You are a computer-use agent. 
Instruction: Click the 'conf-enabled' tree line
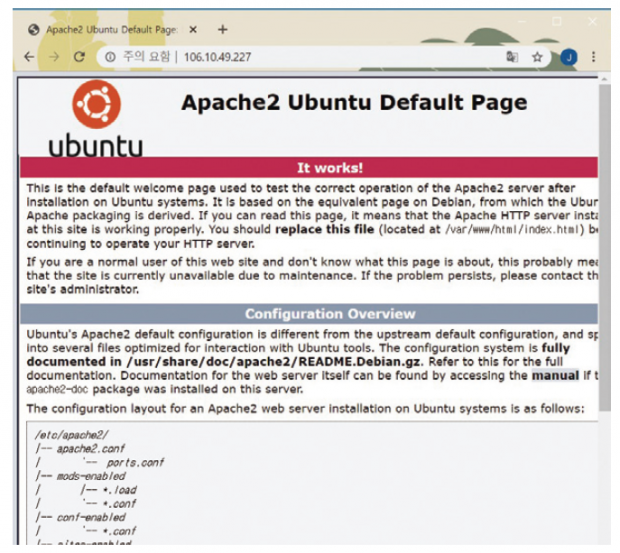[91, 517]
